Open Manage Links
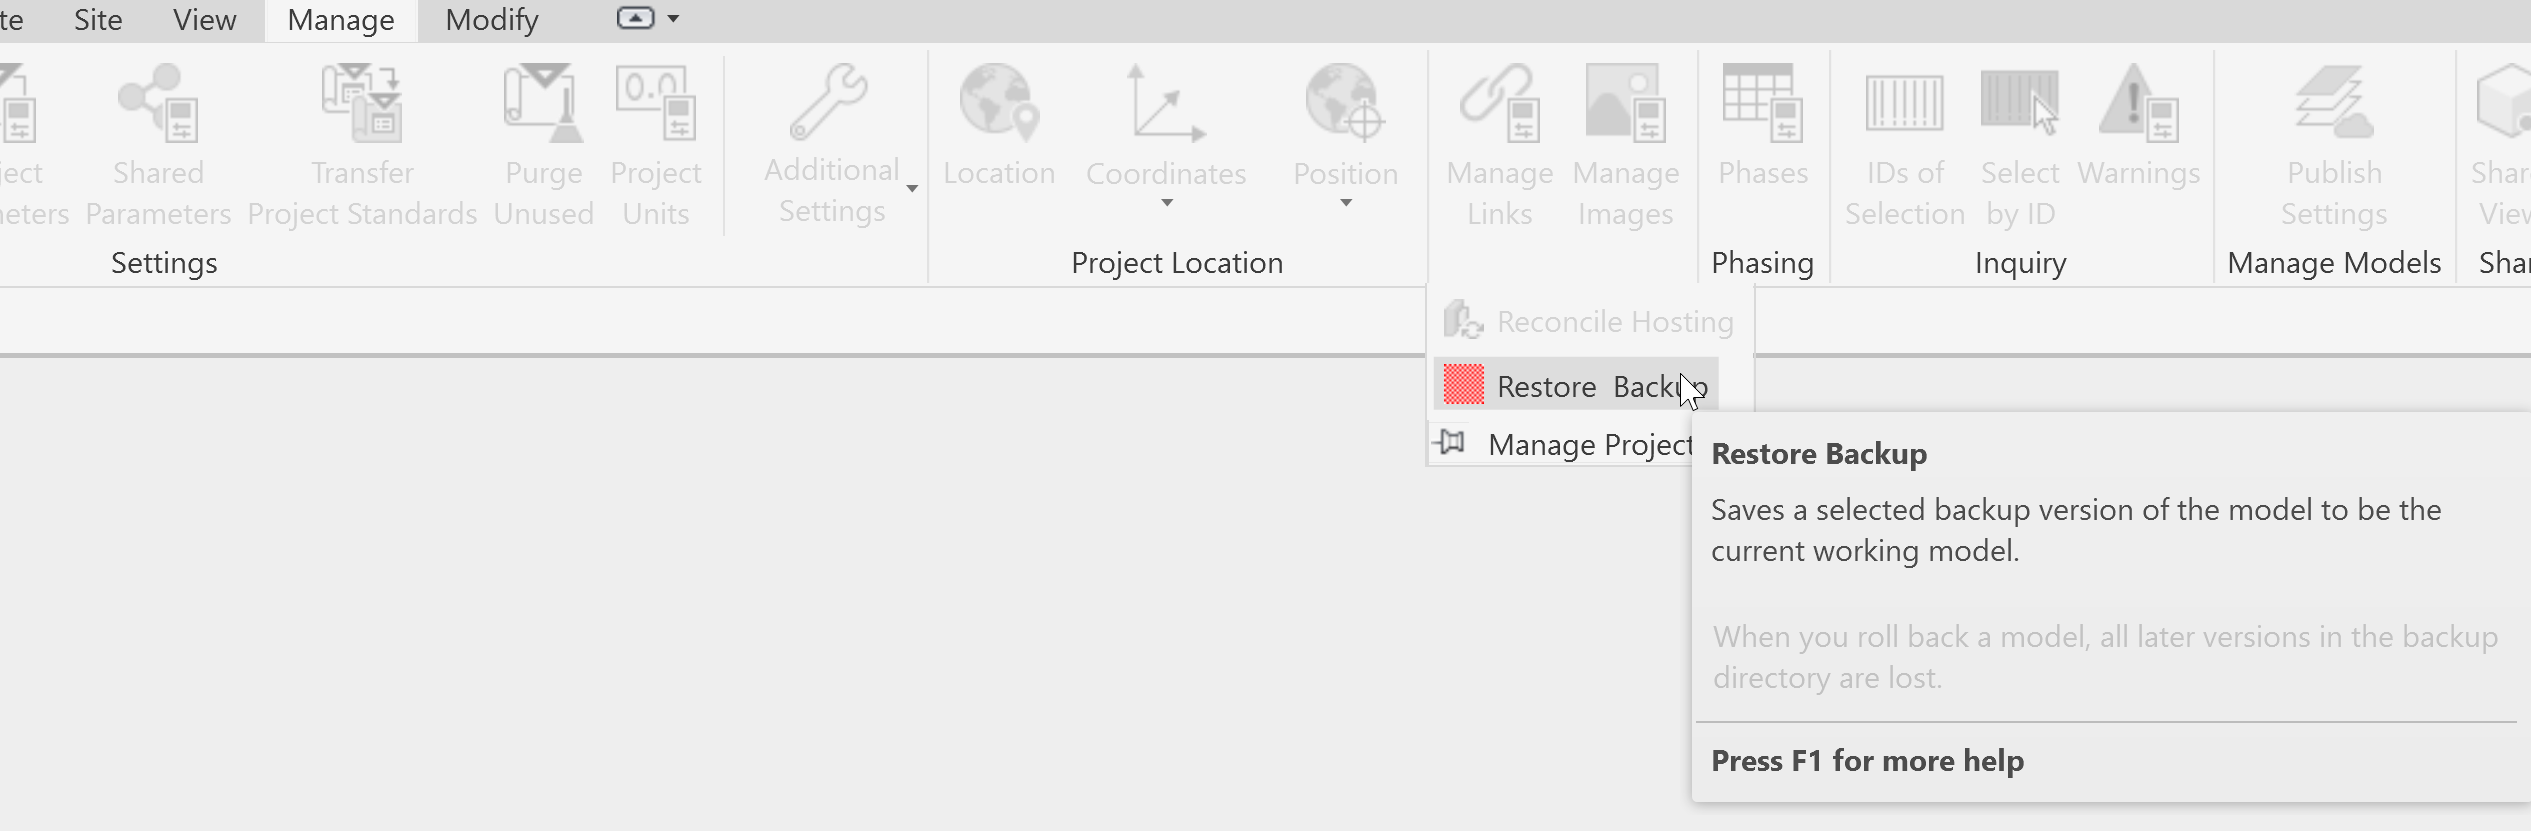This screenshot has width=2531, height=831. pos(1499,140)
